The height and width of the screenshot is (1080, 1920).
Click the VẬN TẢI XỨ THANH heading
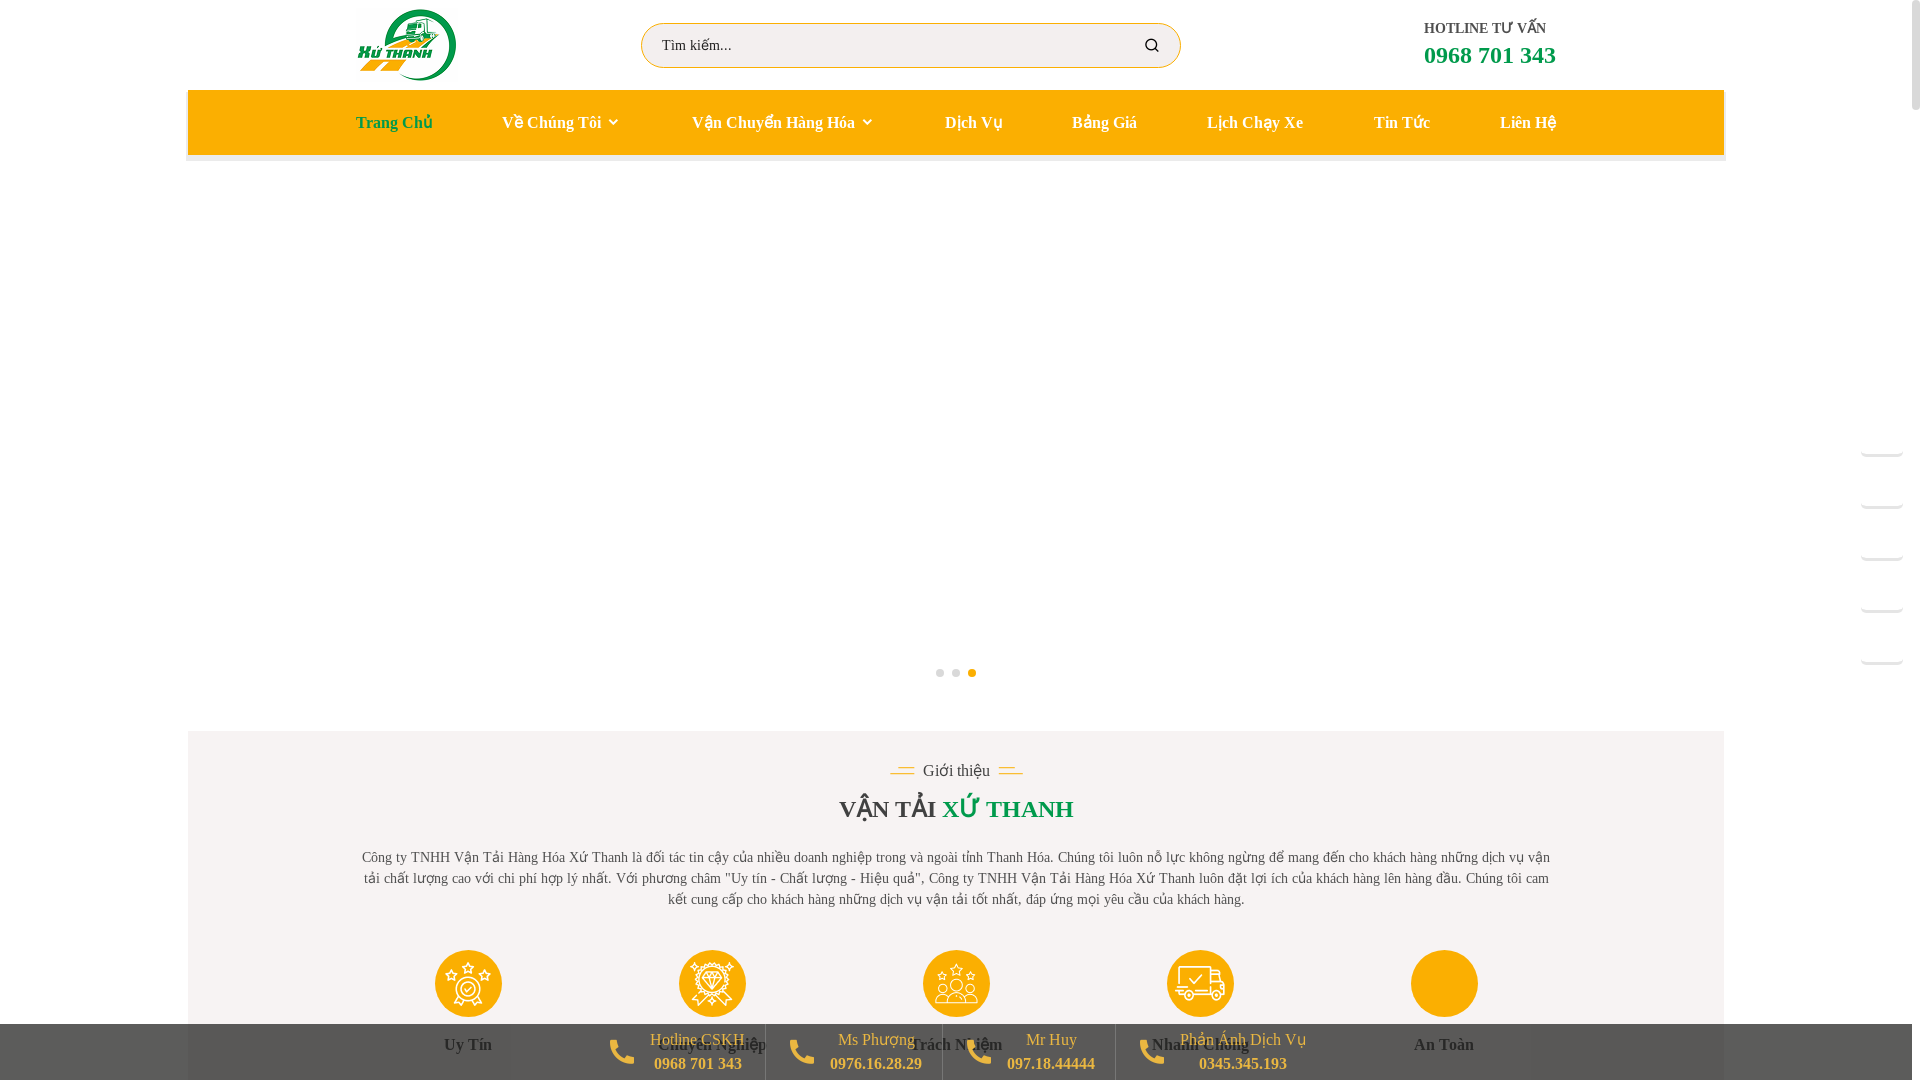click(x=956, y=809)
